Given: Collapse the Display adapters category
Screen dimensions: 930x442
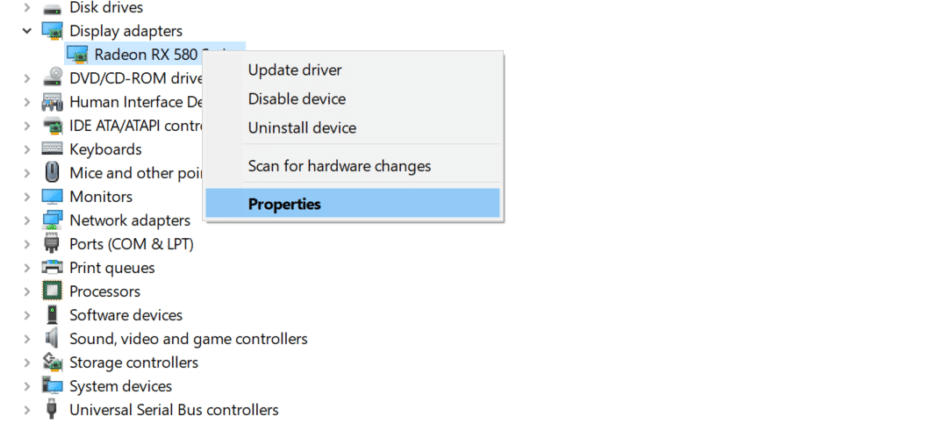Looking at the screenshot, I should (27, 31).
